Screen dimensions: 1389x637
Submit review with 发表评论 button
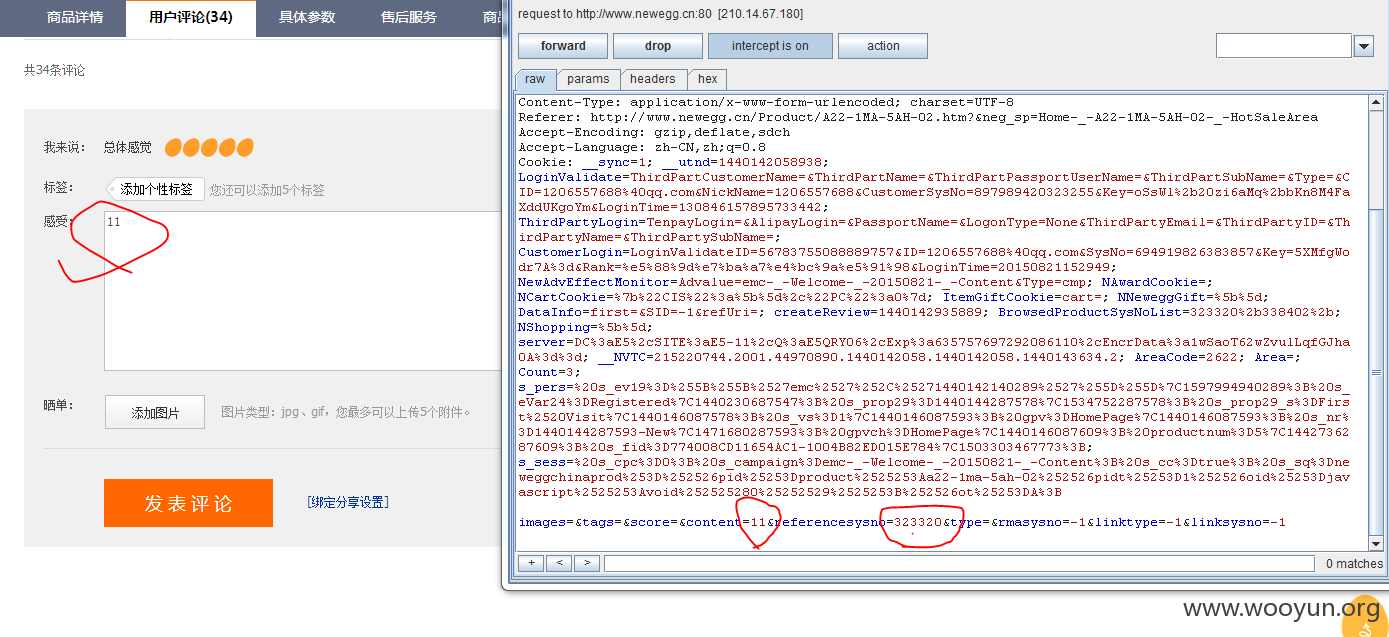(x=188, y=503)
